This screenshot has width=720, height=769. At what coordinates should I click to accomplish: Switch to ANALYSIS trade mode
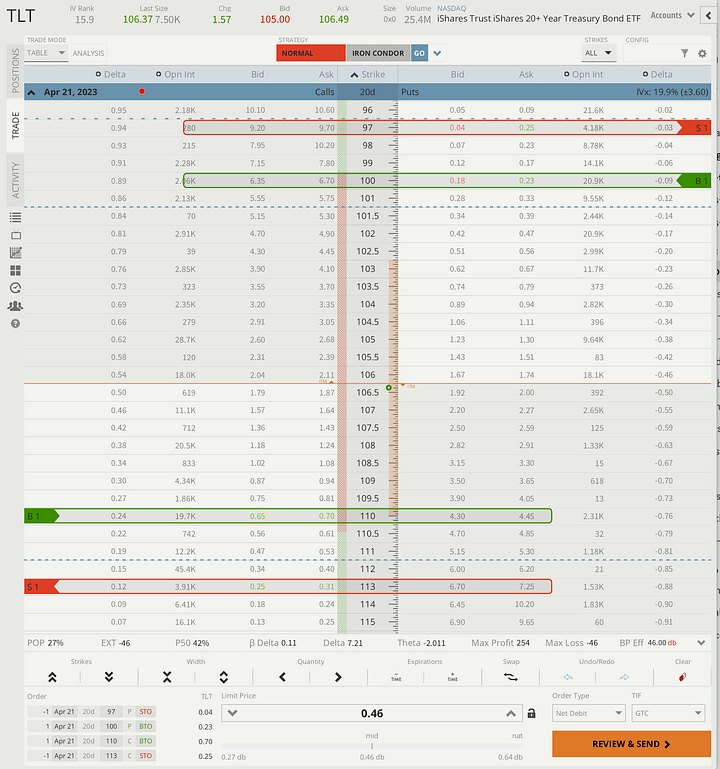pyautogui.click(x=88, y=53)
